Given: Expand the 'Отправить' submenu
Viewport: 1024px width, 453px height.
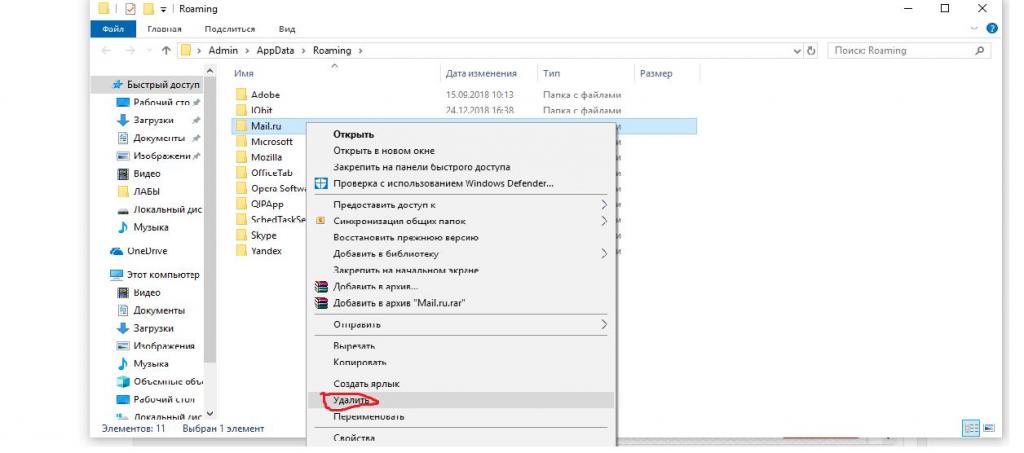Looking at the screenshot, I should (604, 324).
